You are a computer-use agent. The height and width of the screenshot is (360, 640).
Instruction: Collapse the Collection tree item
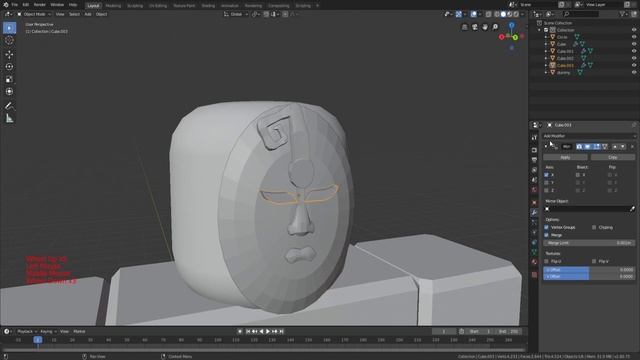(540, 30)
